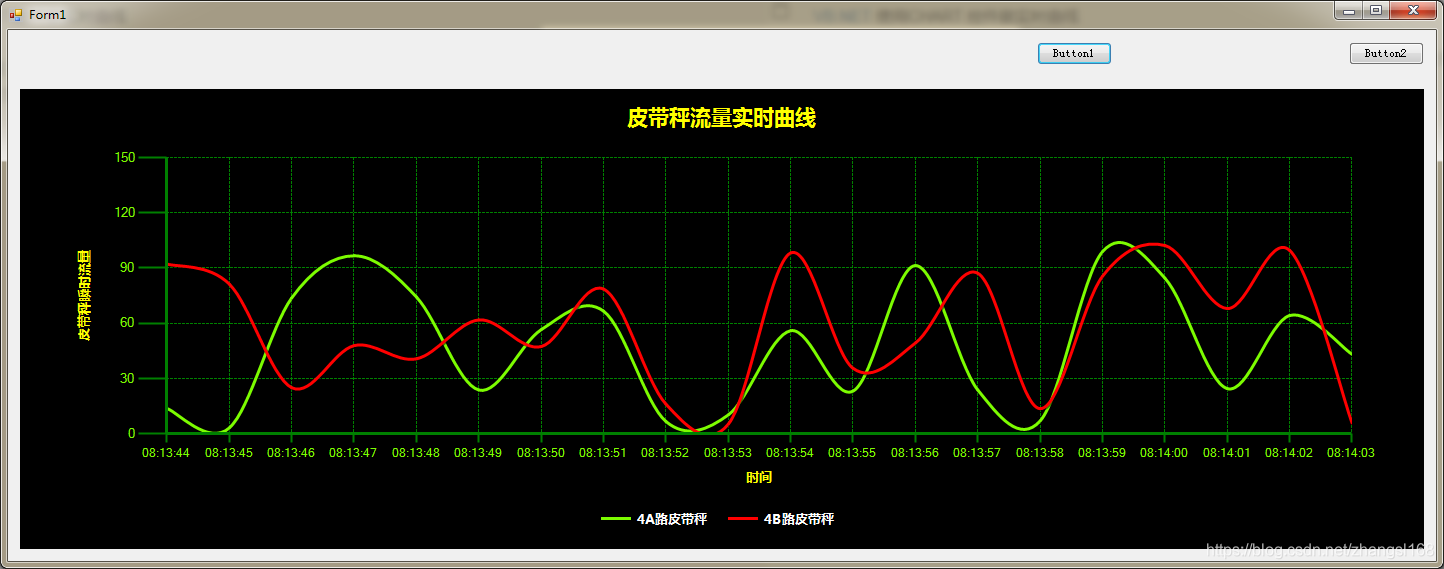Click the Y-axis title 皮带秤瞬时流量
The height and width of the screenshot is (569, 1444).
84,296
